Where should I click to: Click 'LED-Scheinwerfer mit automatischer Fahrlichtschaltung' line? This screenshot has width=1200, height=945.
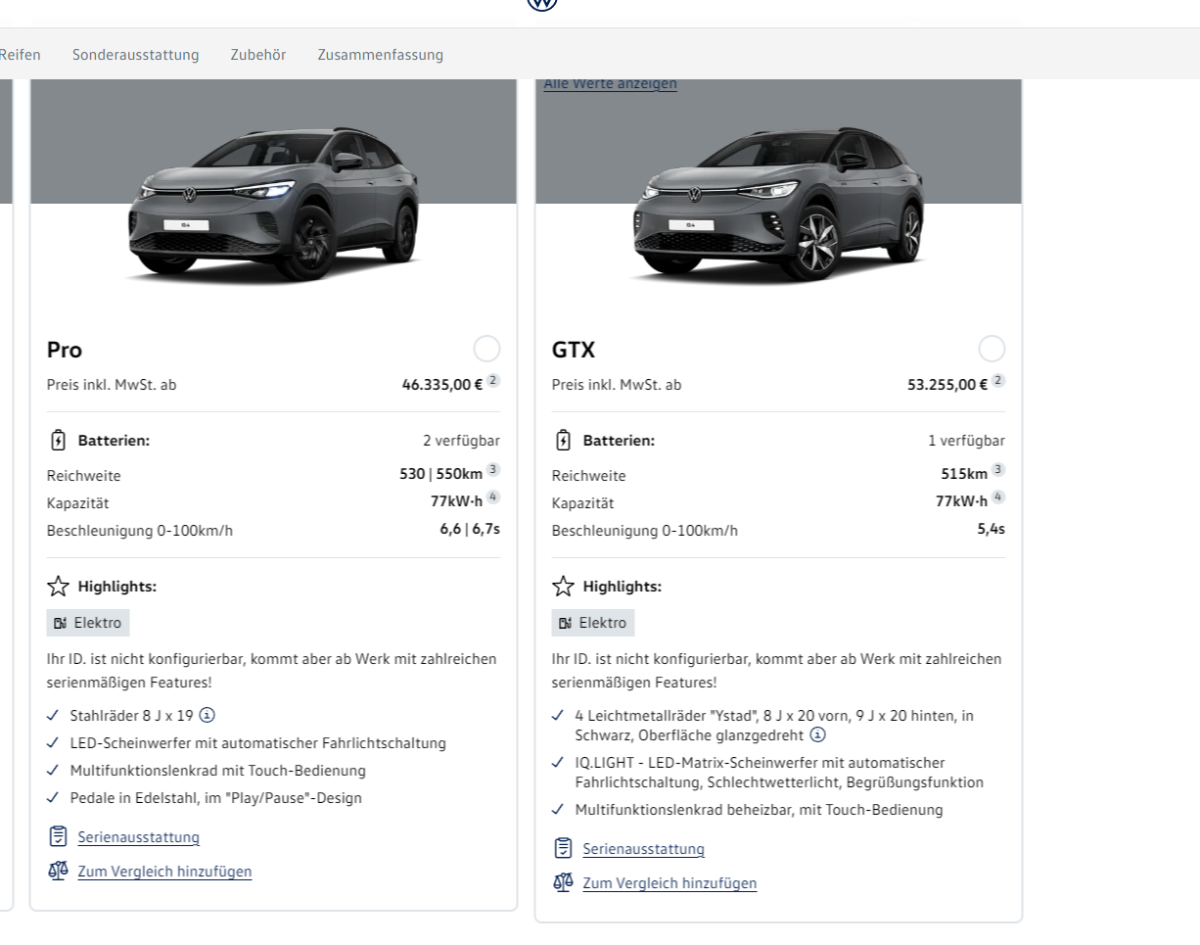point(258,743)
